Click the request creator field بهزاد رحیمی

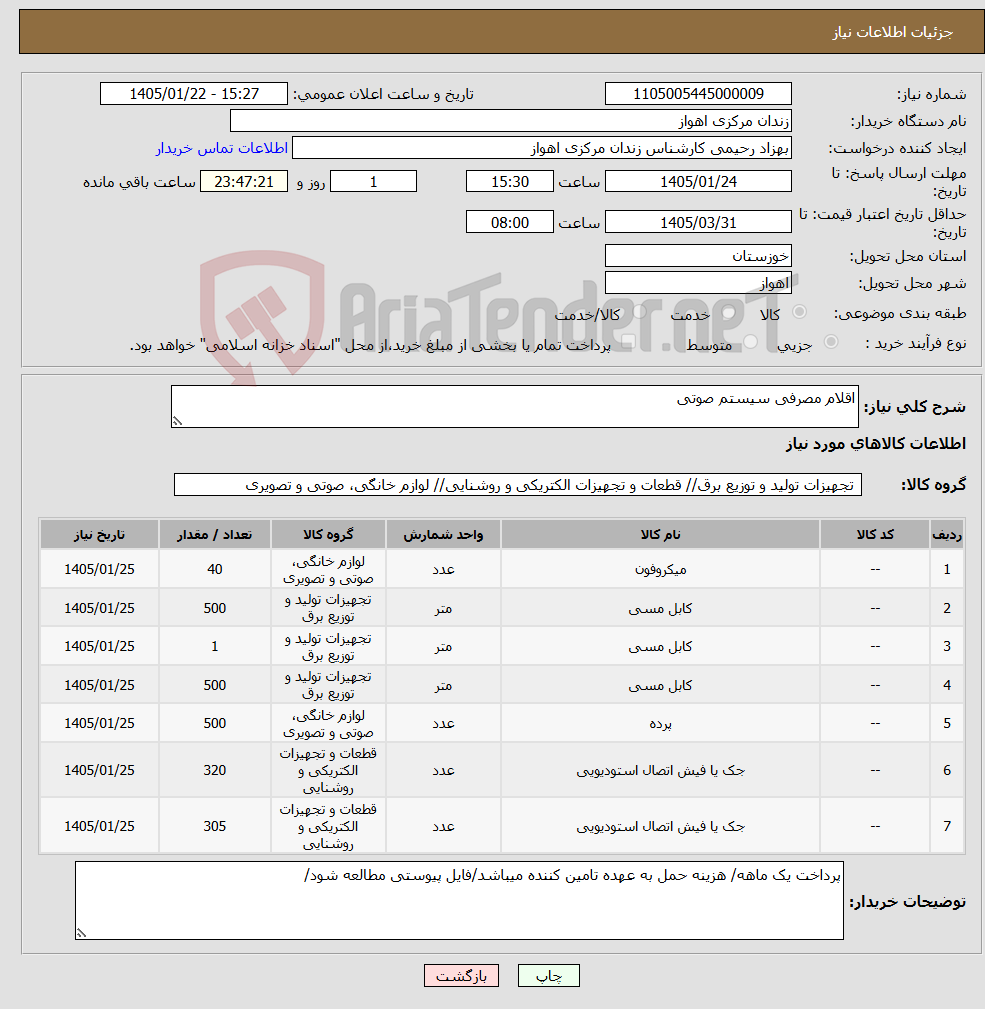click(x=542, y=148)
